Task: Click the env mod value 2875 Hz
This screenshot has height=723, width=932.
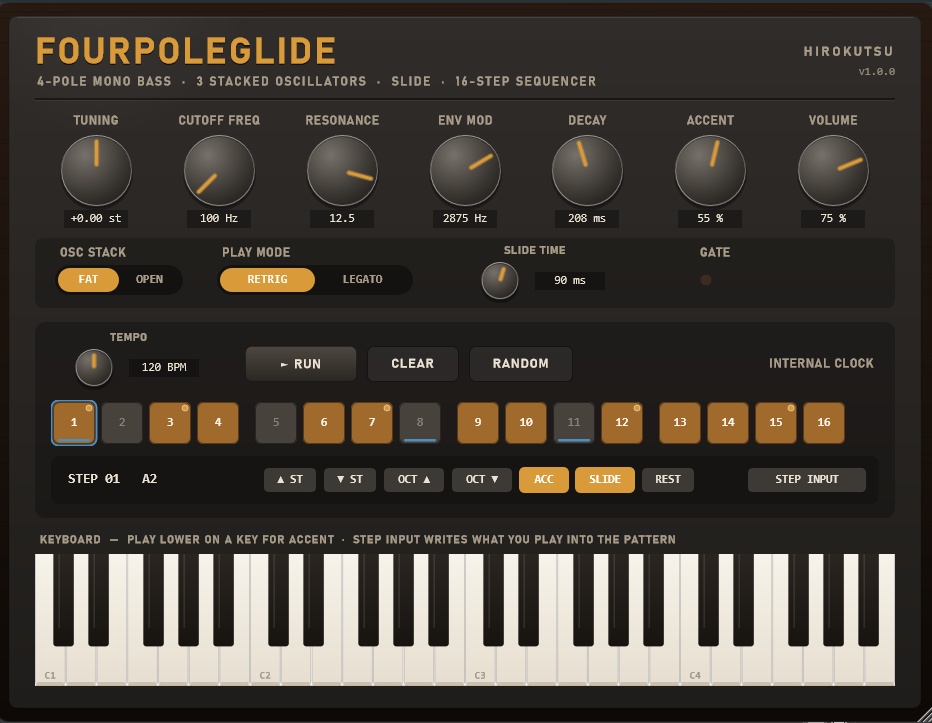Action: click(465, 218)
